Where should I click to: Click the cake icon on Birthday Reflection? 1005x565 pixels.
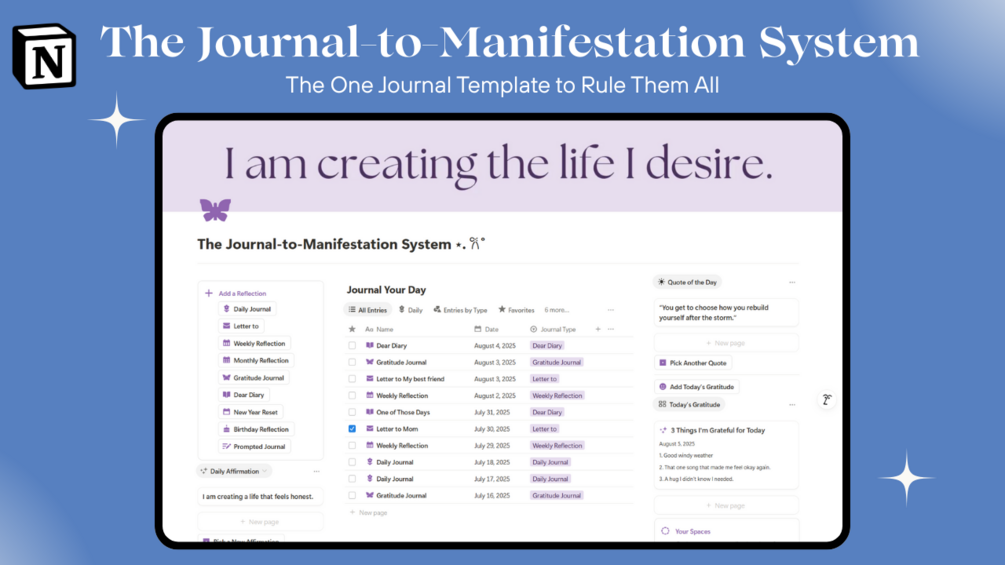tap(226, 429)
